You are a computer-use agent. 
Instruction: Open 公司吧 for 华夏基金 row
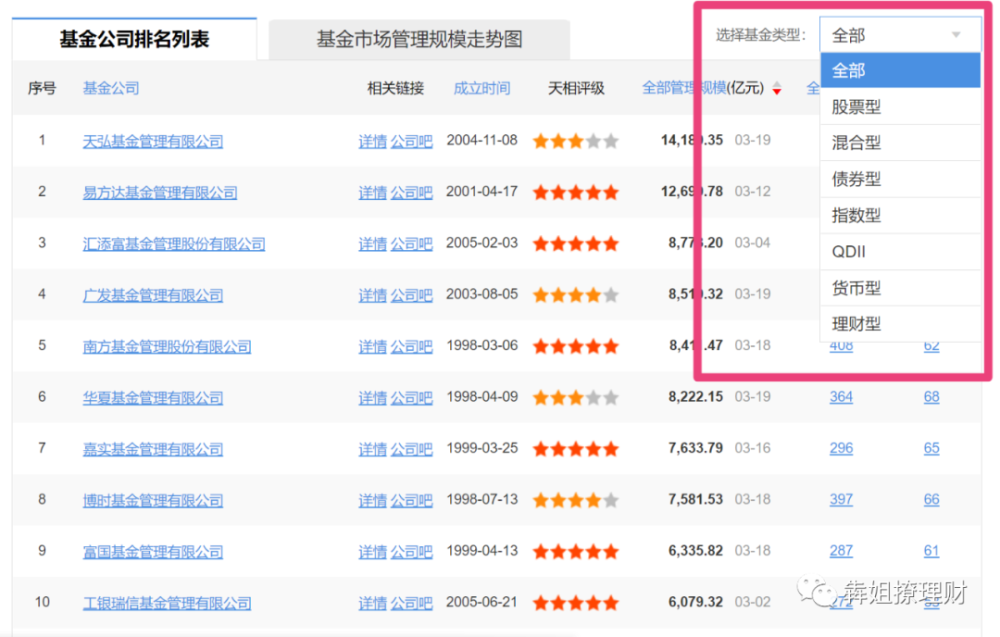tap(411, 398)
